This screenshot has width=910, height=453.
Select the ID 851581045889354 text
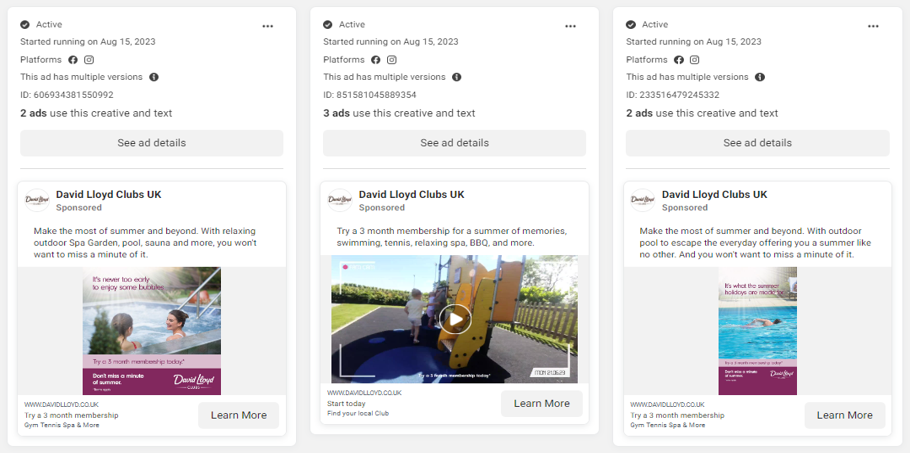click(x=370, y=95)
